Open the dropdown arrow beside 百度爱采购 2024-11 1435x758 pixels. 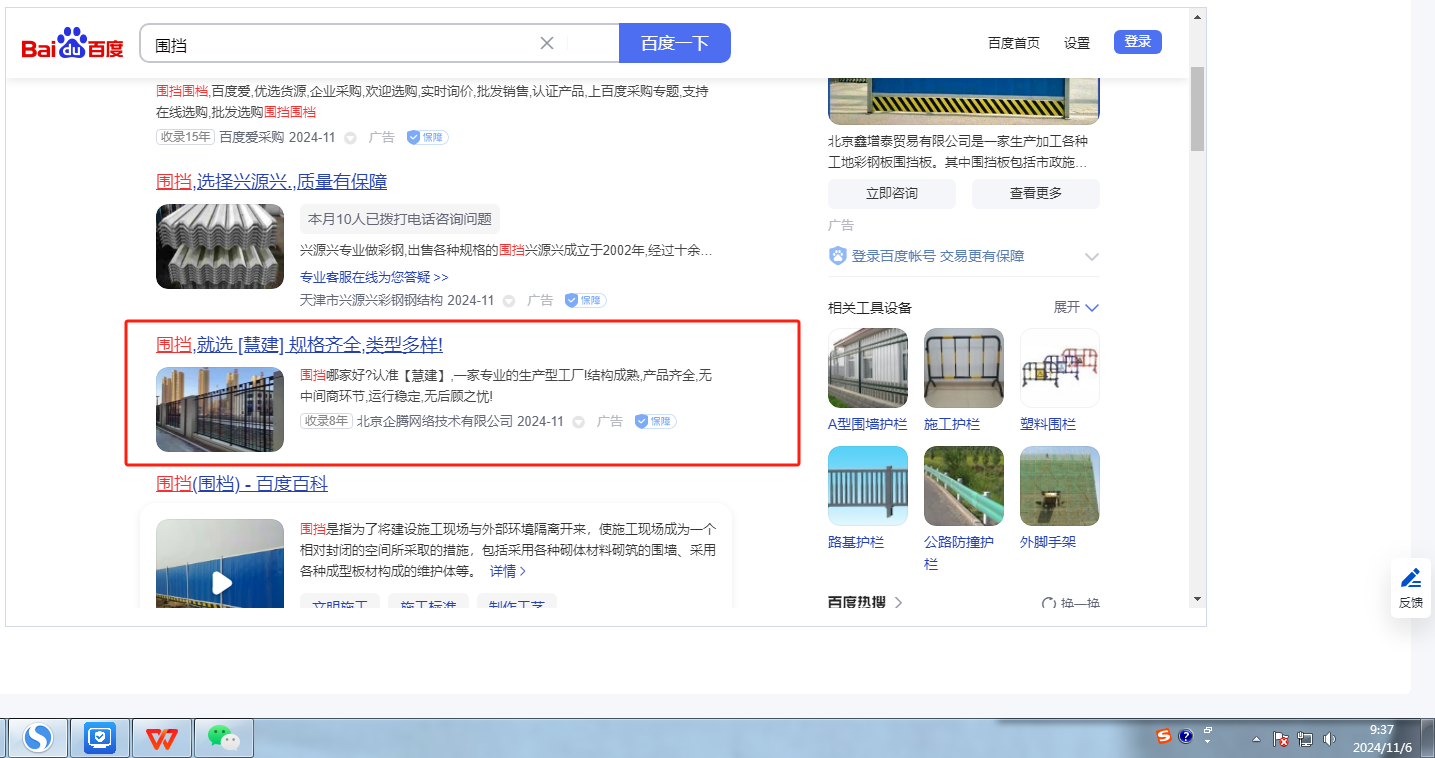pos(350,138)
